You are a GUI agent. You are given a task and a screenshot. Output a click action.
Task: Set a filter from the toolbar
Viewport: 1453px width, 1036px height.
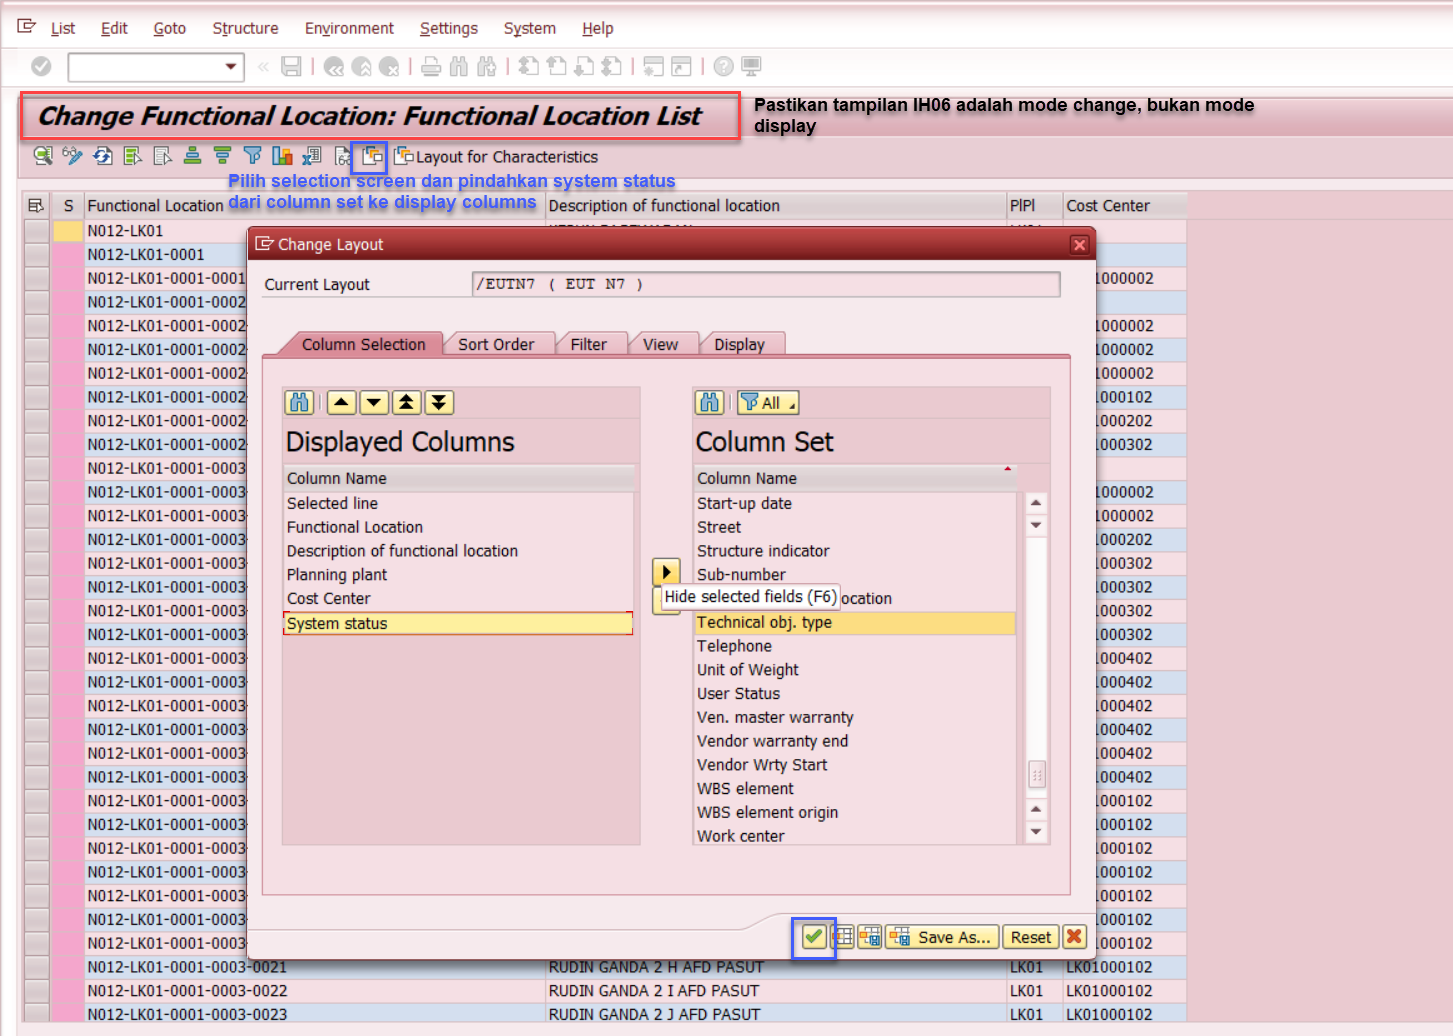pos(251,156)
